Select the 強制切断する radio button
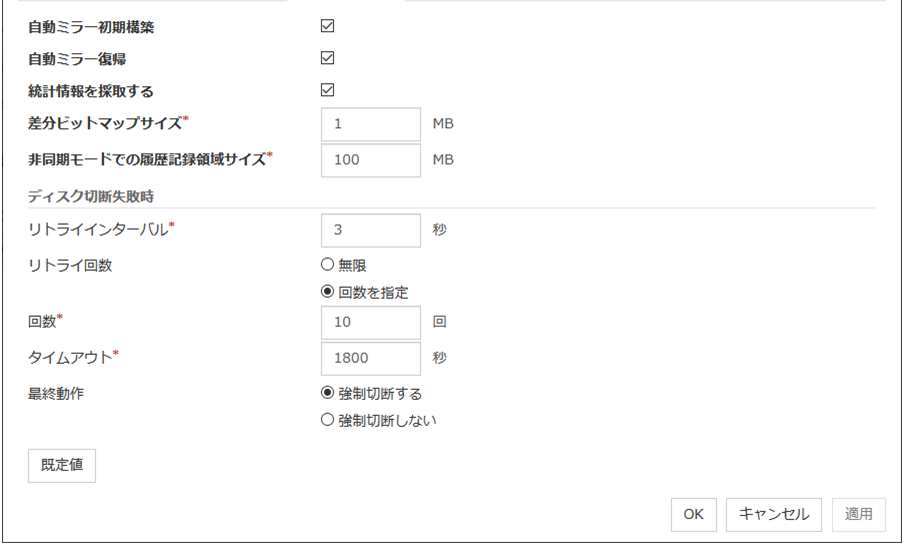The image size is (904, 545). pyautogui.click(x=327, y=393)
